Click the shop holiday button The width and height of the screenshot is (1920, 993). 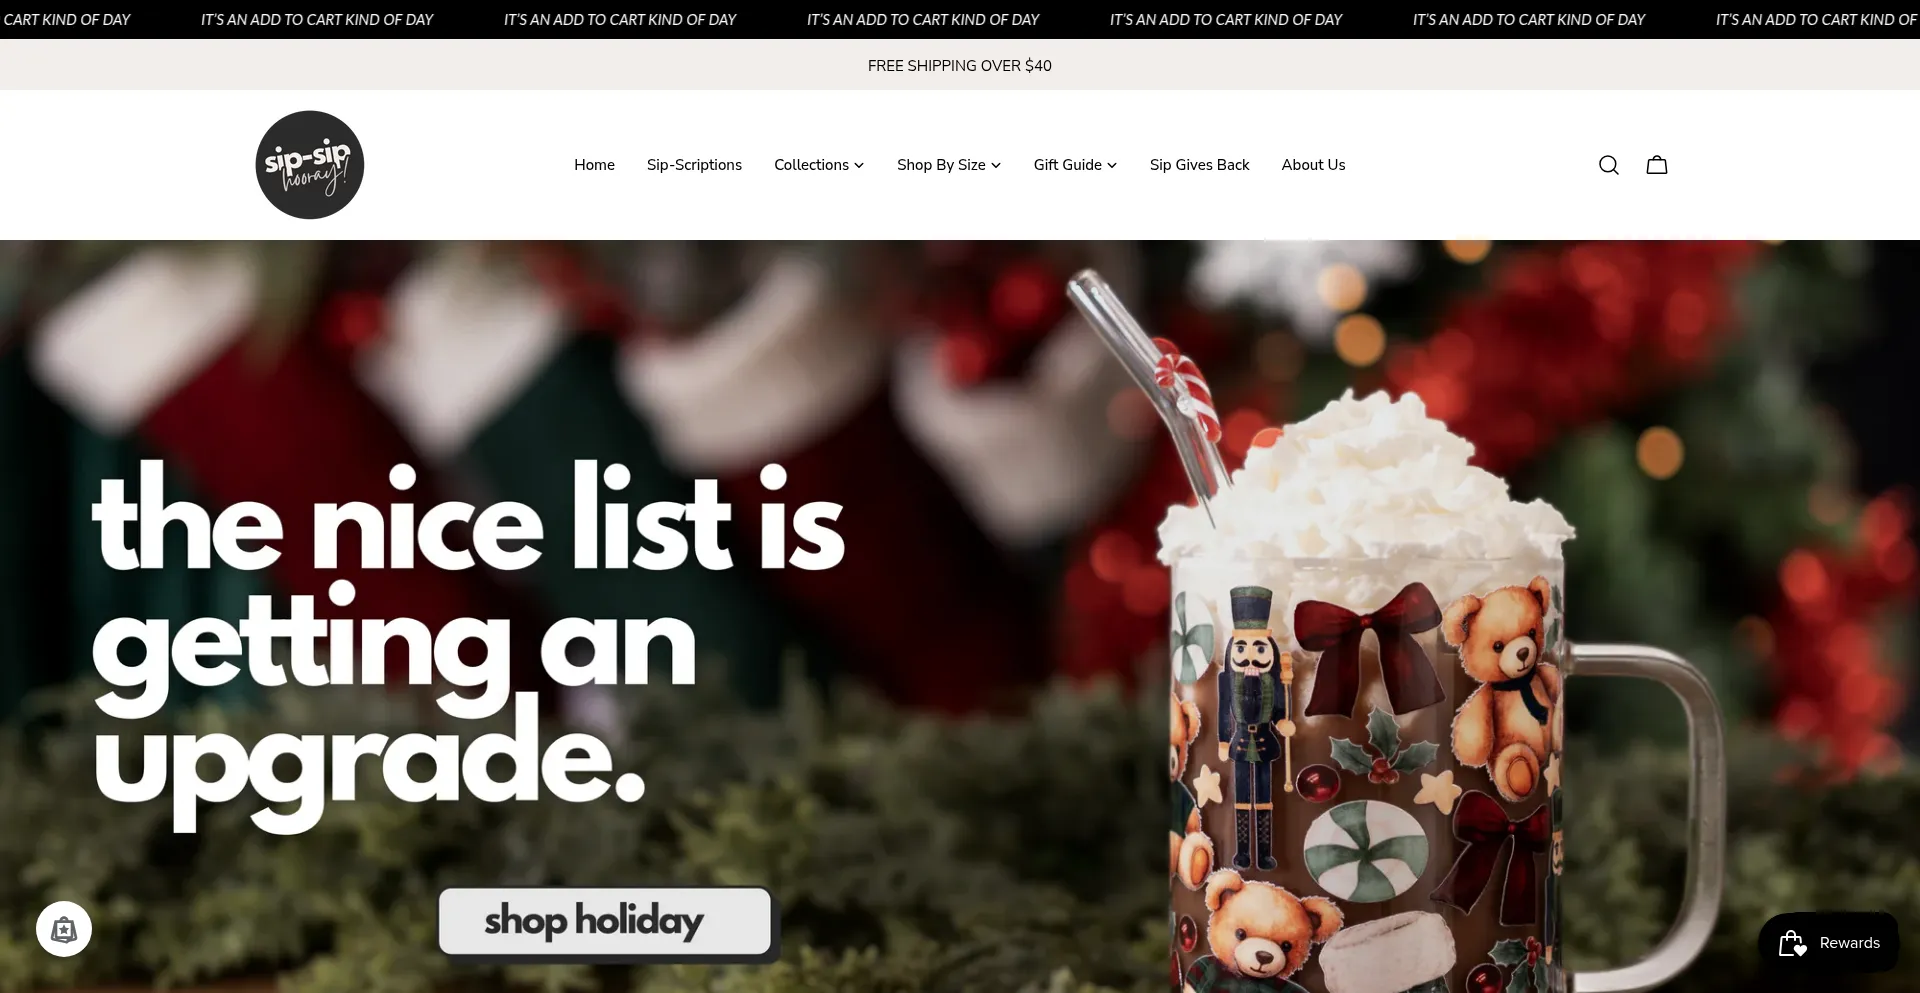[605, 921]
